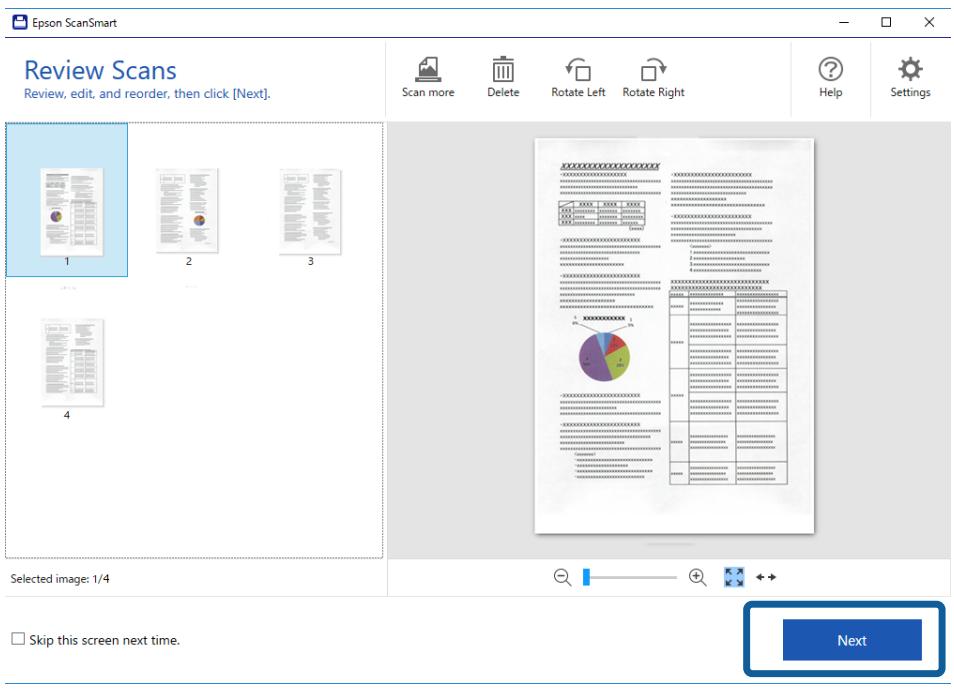Fit page to width arrows icon

766,577
